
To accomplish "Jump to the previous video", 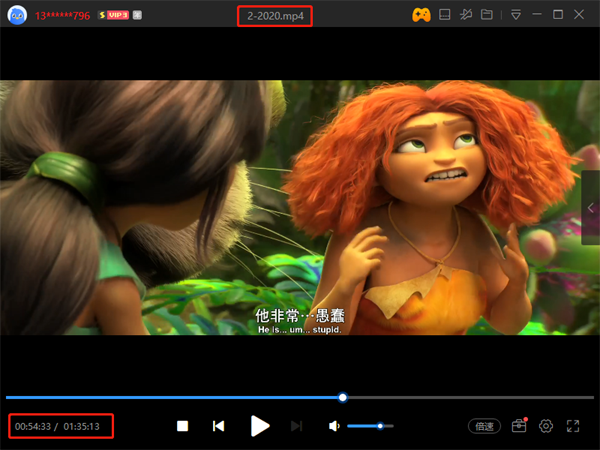I will click(x=218, y=426).
